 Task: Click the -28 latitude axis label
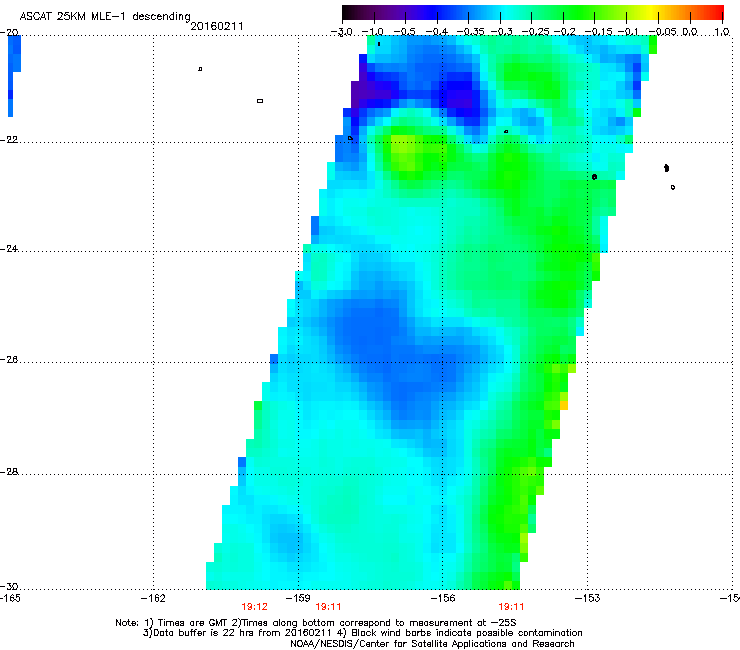(9, 472)
